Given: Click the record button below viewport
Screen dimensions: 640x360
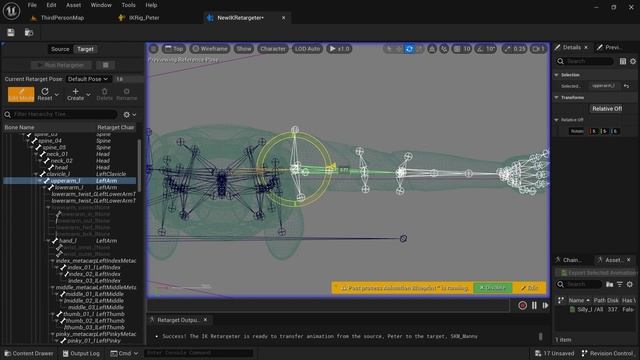Looking at the screenshot, I should click(522, 305).
